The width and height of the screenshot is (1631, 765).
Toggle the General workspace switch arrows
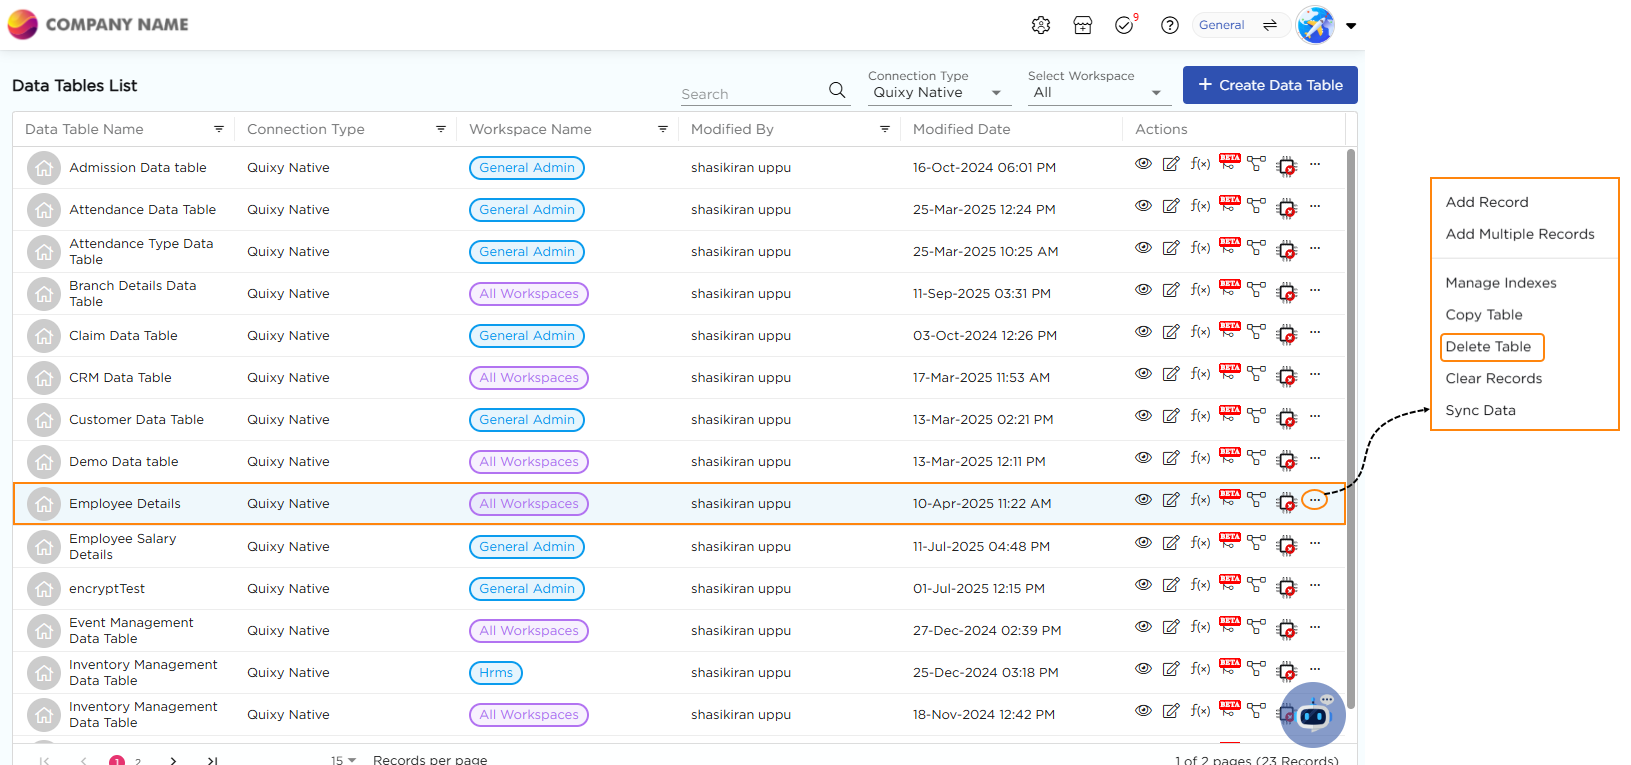tap(1270, 25)
